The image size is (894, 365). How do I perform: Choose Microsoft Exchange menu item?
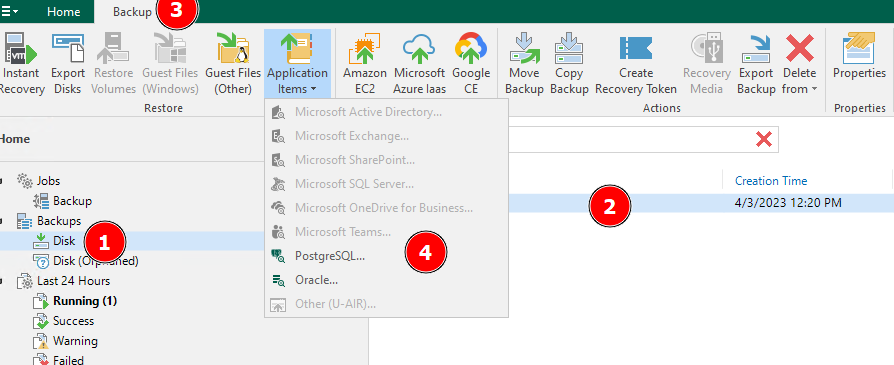(x=386, y=136)
